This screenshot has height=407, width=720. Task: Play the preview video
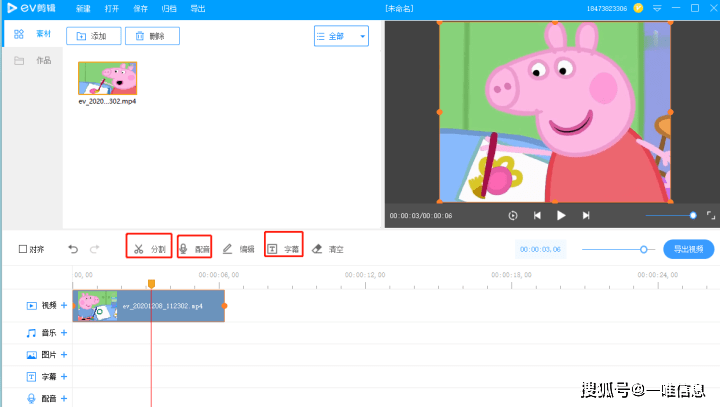pos(561,215)
